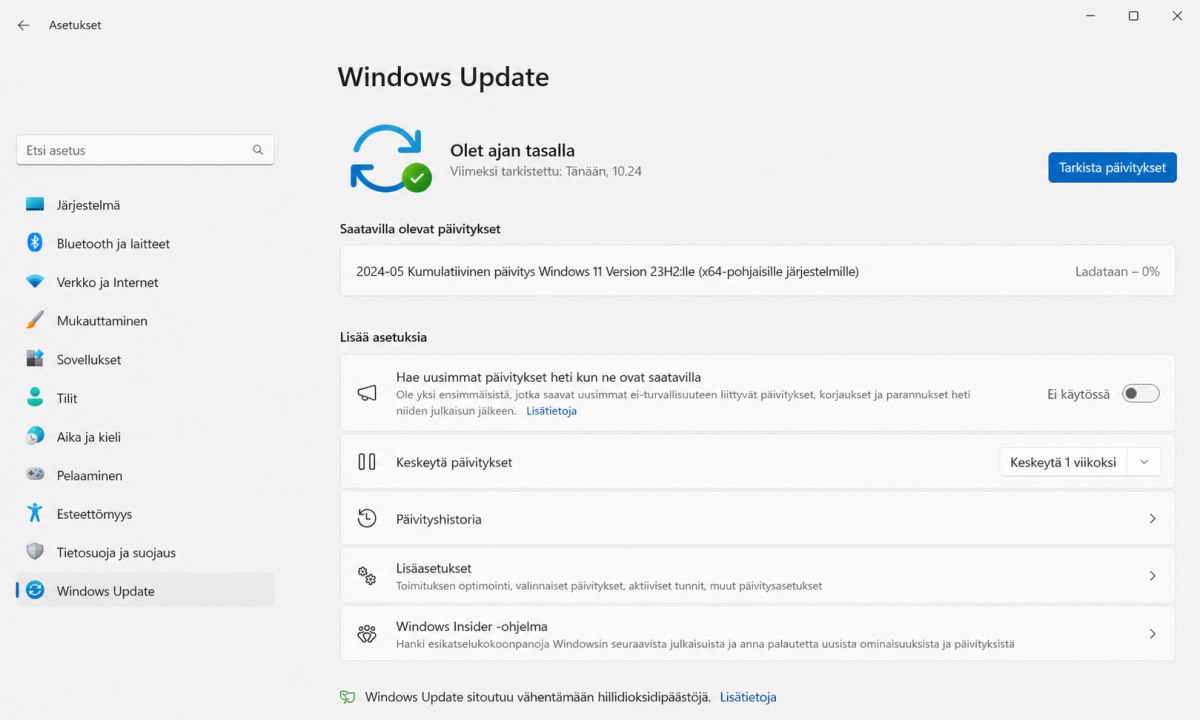
Task: Toggle the Hae uusimmat päivitykset switch
Action: pyautogui.click(x=1141, y=393)
